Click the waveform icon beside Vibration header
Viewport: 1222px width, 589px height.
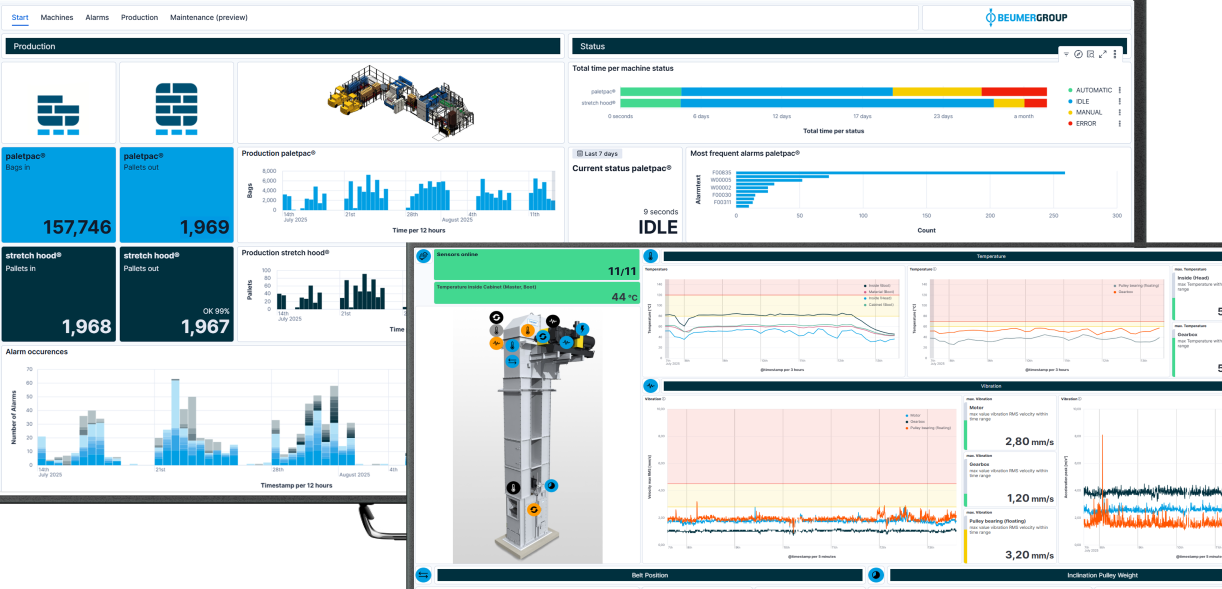[x=650, y=385]
